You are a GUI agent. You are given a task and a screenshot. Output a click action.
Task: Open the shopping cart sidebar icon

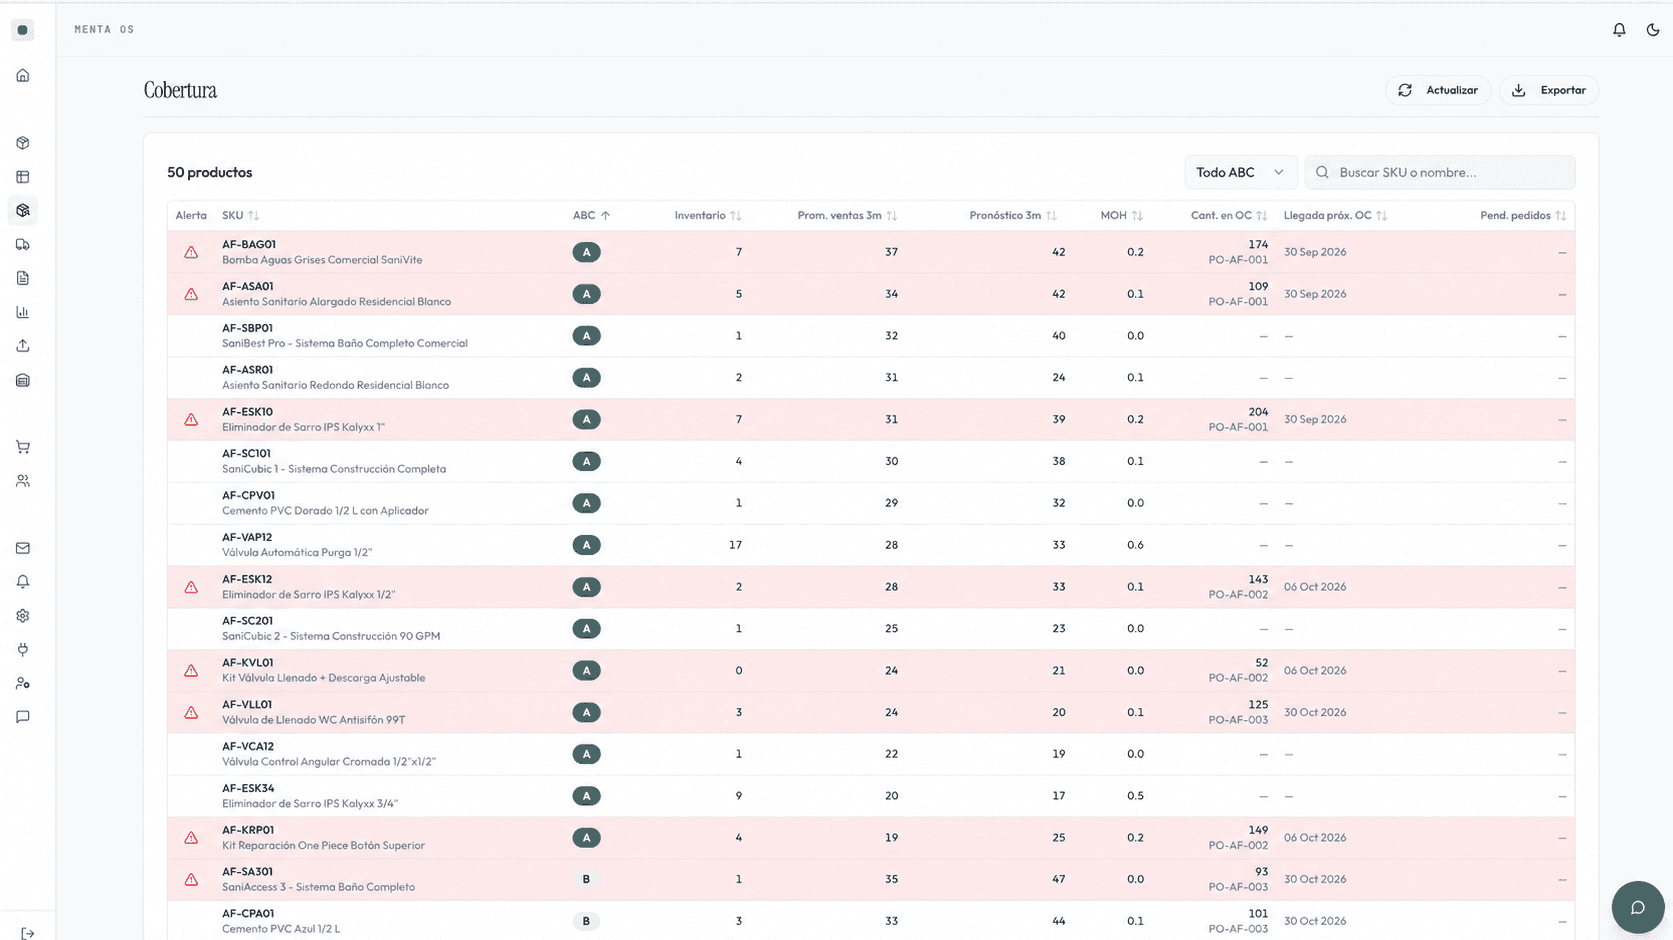pyautogui.click(x=23, y=447)
